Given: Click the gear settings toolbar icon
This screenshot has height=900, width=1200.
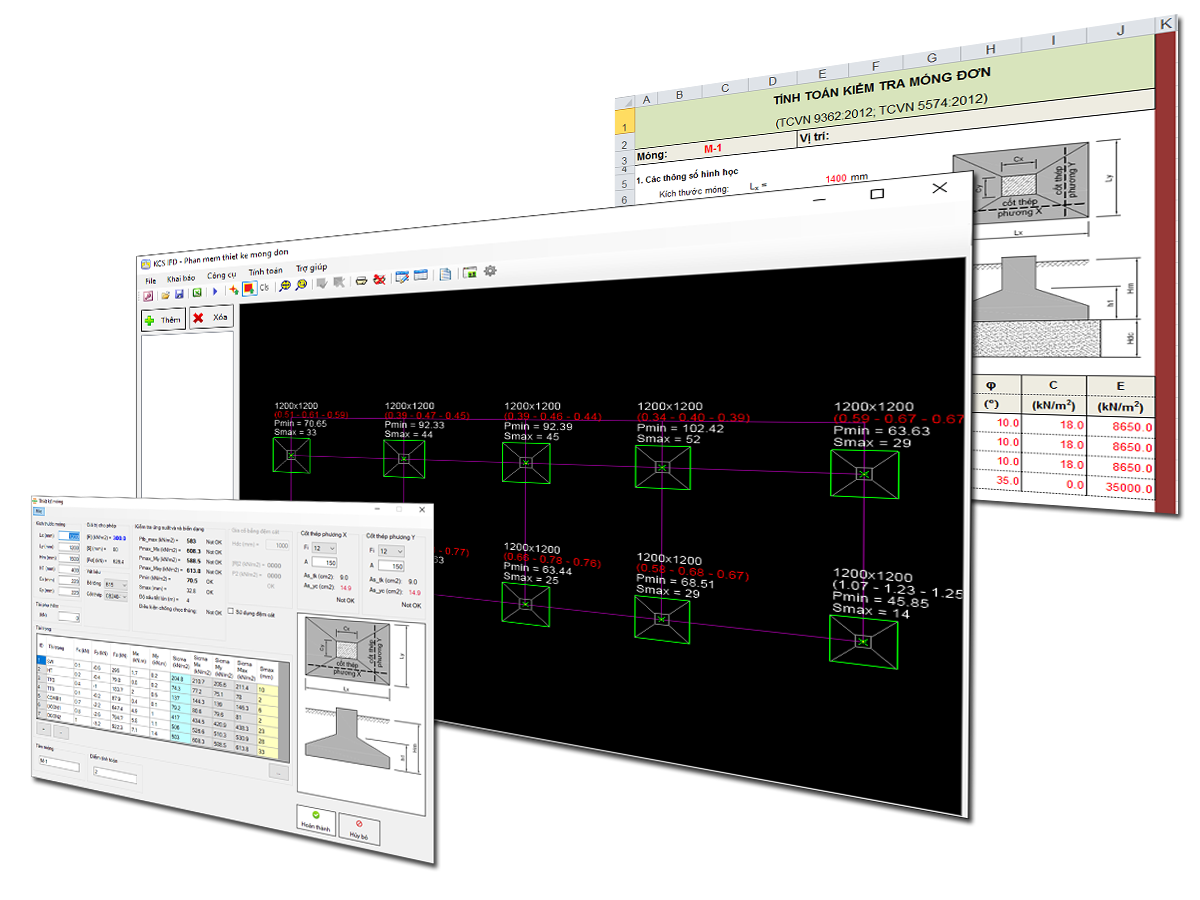Looking at the screenshot, I should (490, 271).
